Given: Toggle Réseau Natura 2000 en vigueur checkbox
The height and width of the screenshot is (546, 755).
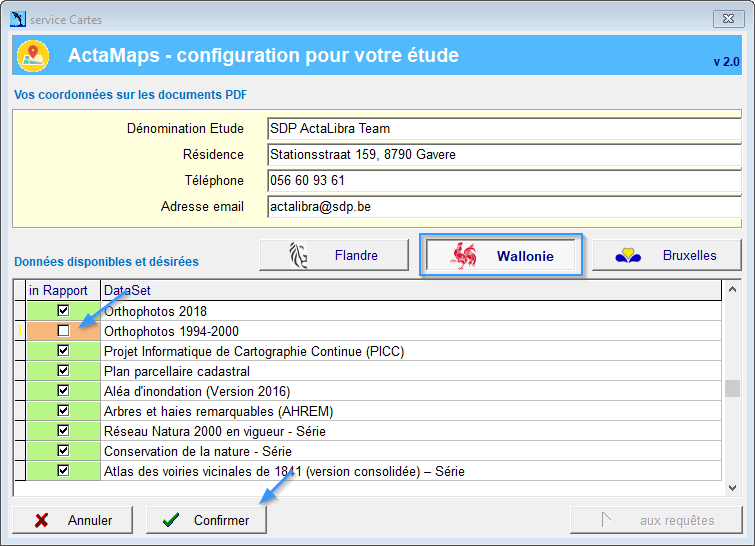Looking at the screenshot, I should (x=63, y=430).
